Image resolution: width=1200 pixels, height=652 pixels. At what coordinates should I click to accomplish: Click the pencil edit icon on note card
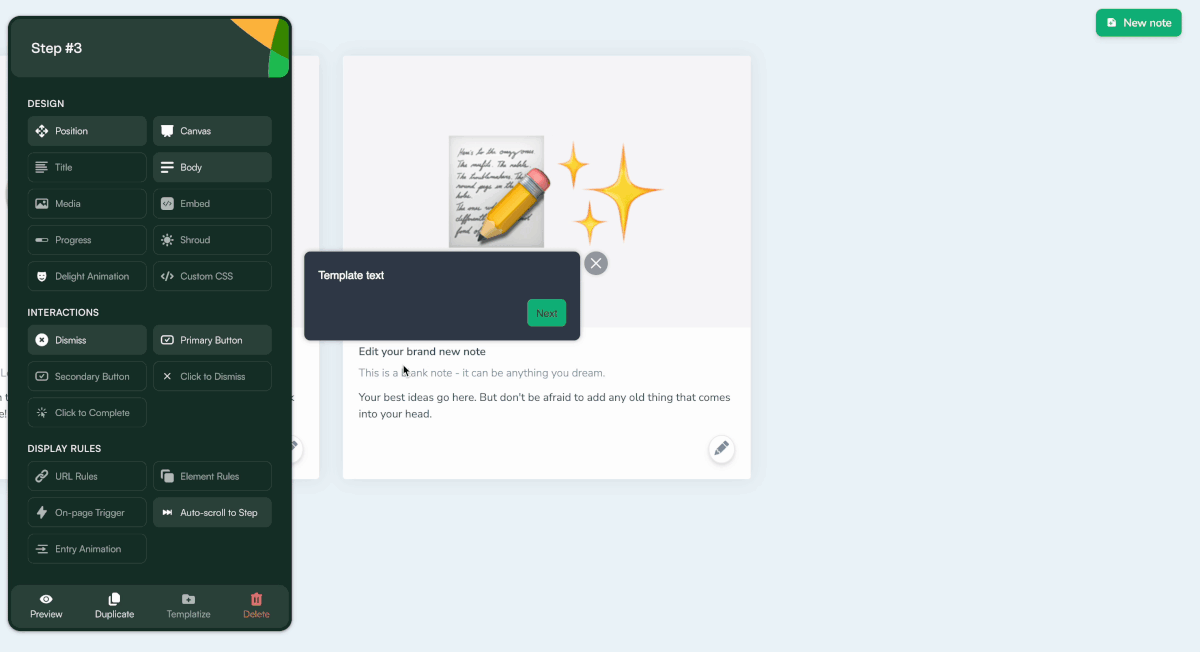coord(722,449)
